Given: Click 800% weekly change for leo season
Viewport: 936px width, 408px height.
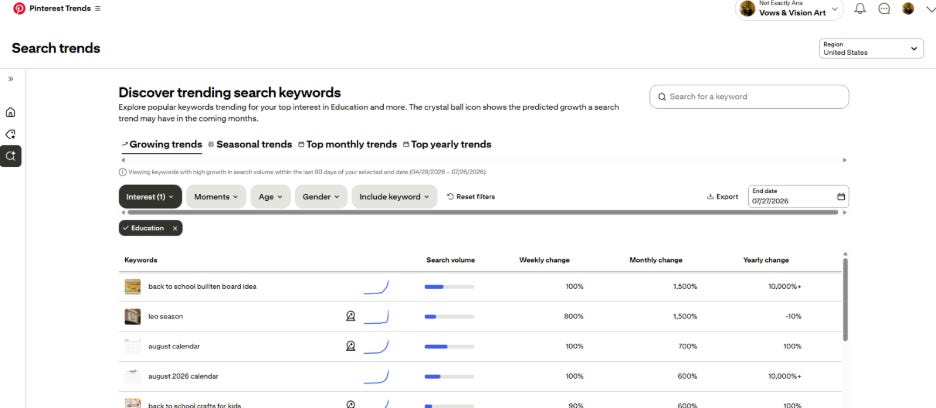Looking at the screenshot, I should (574, 317).
